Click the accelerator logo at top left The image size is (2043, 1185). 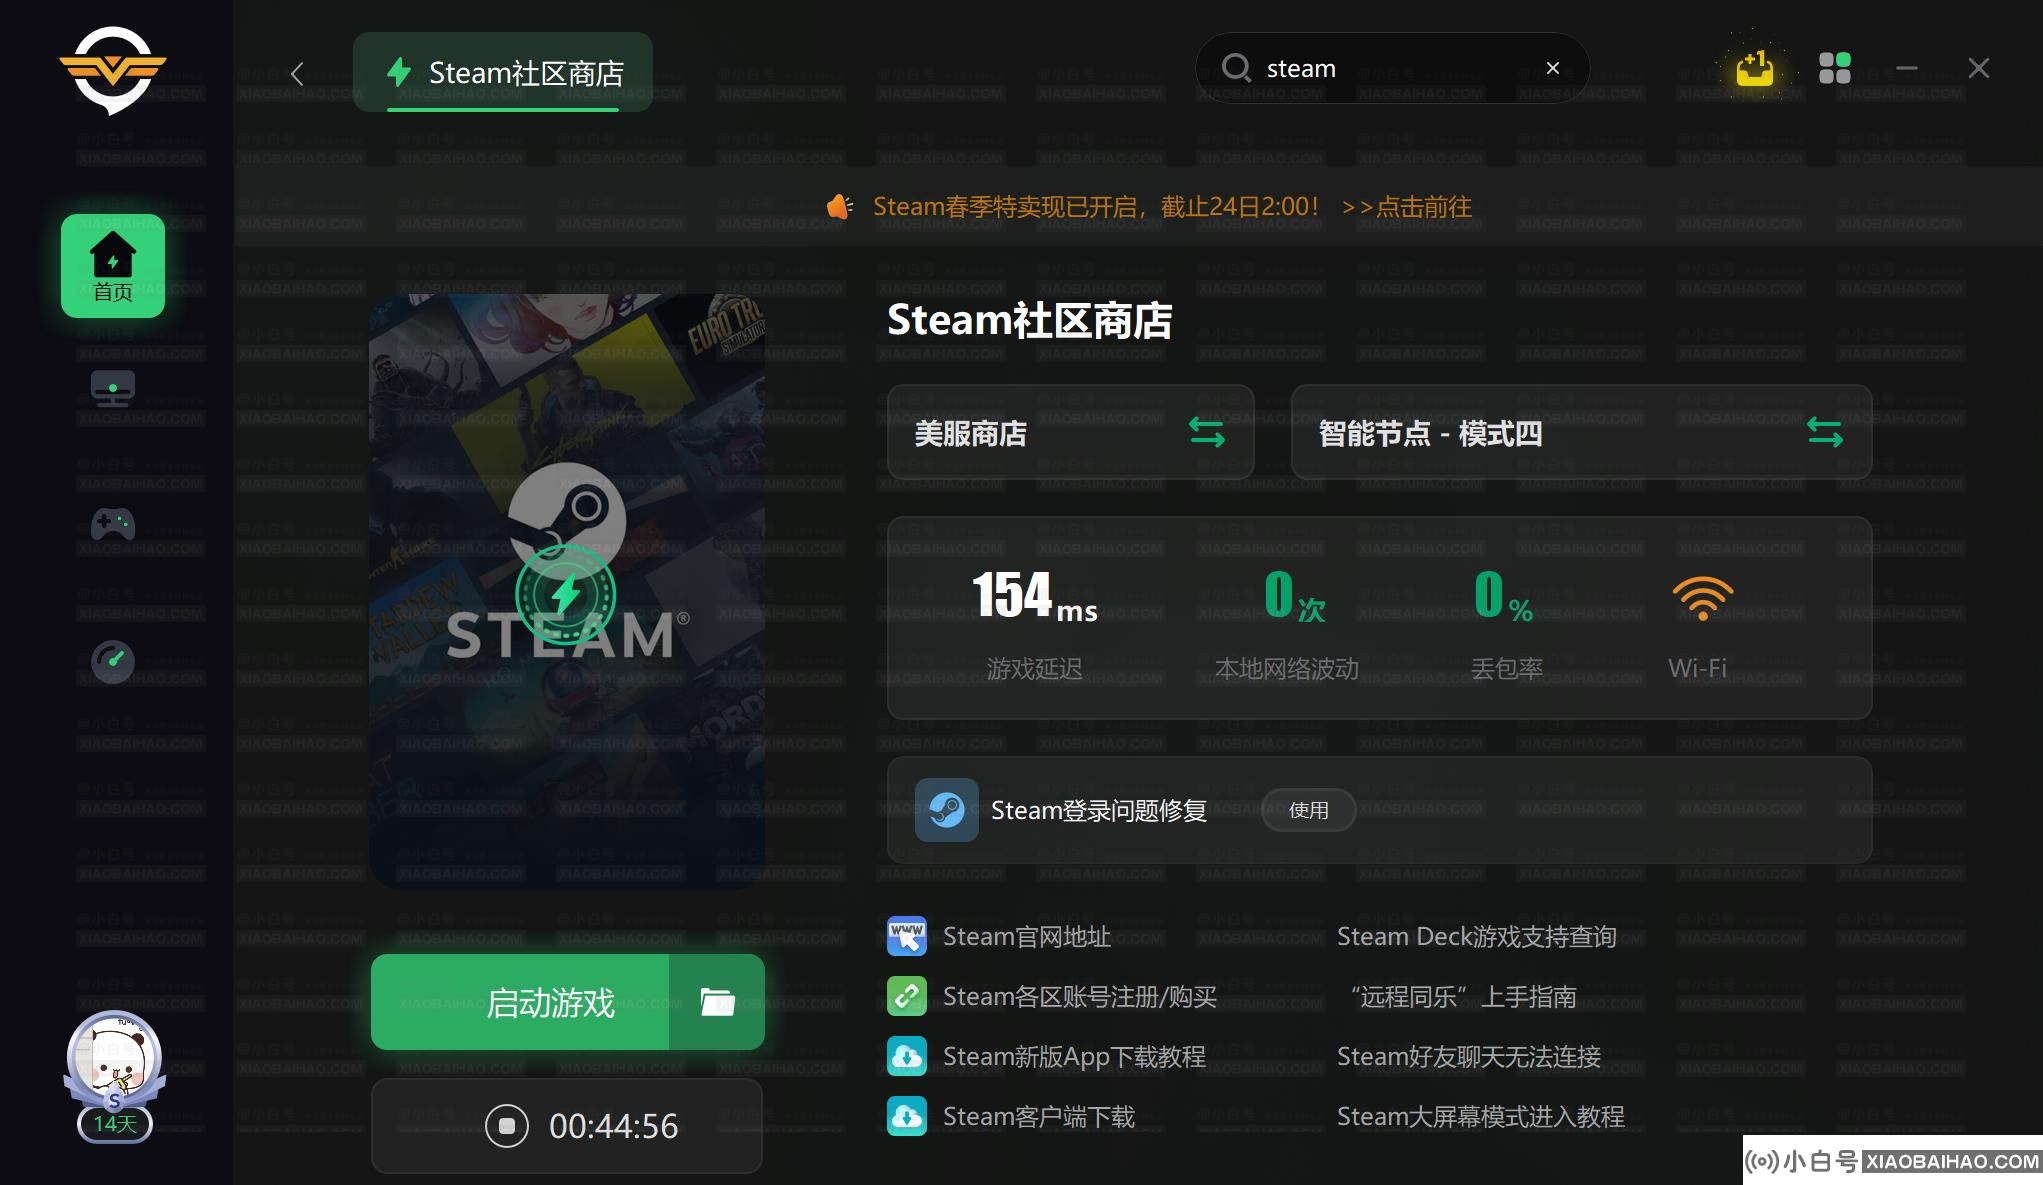[113, 70]
